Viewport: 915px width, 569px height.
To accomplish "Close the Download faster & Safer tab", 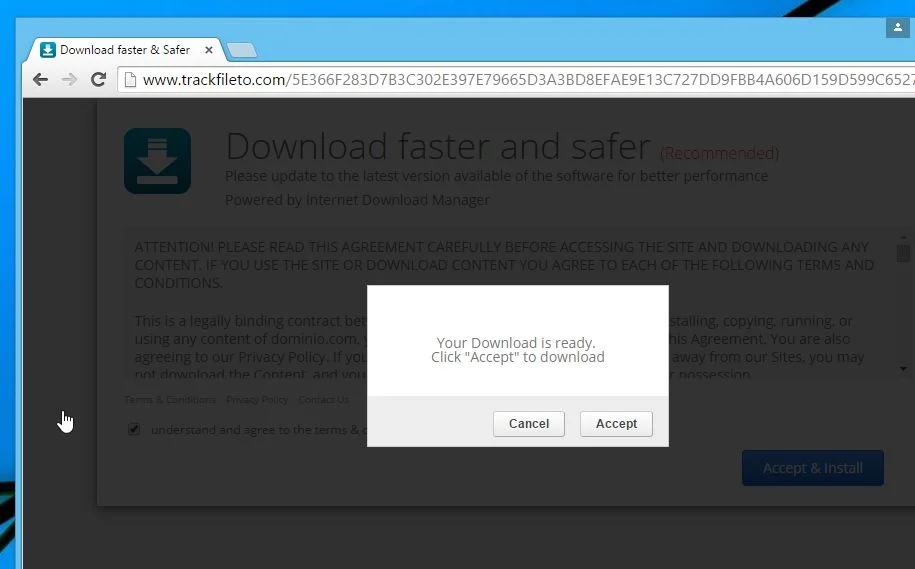I will pyautogui.click(x=208, y=50).
